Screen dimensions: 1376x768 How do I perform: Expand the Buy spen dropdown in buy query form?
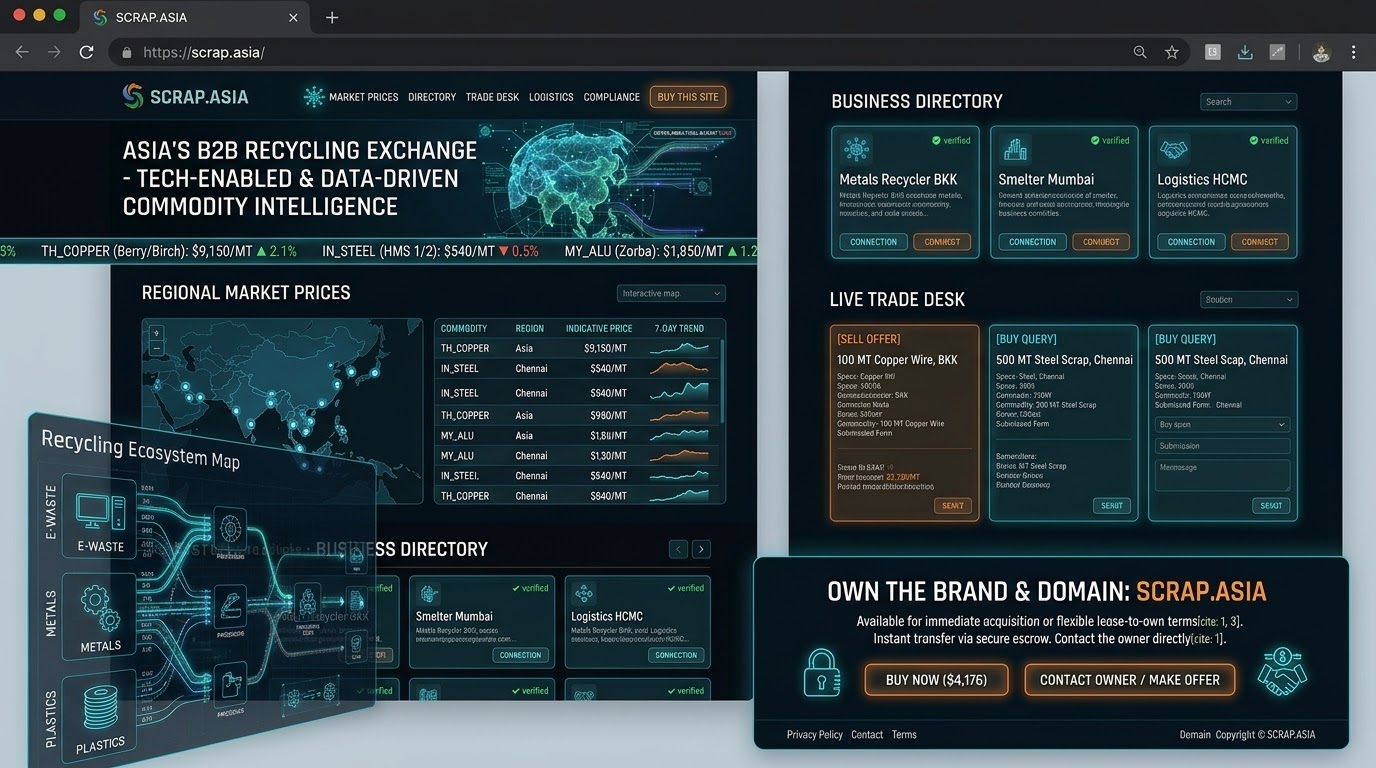pyautogui.click(x=1222, y=425)
